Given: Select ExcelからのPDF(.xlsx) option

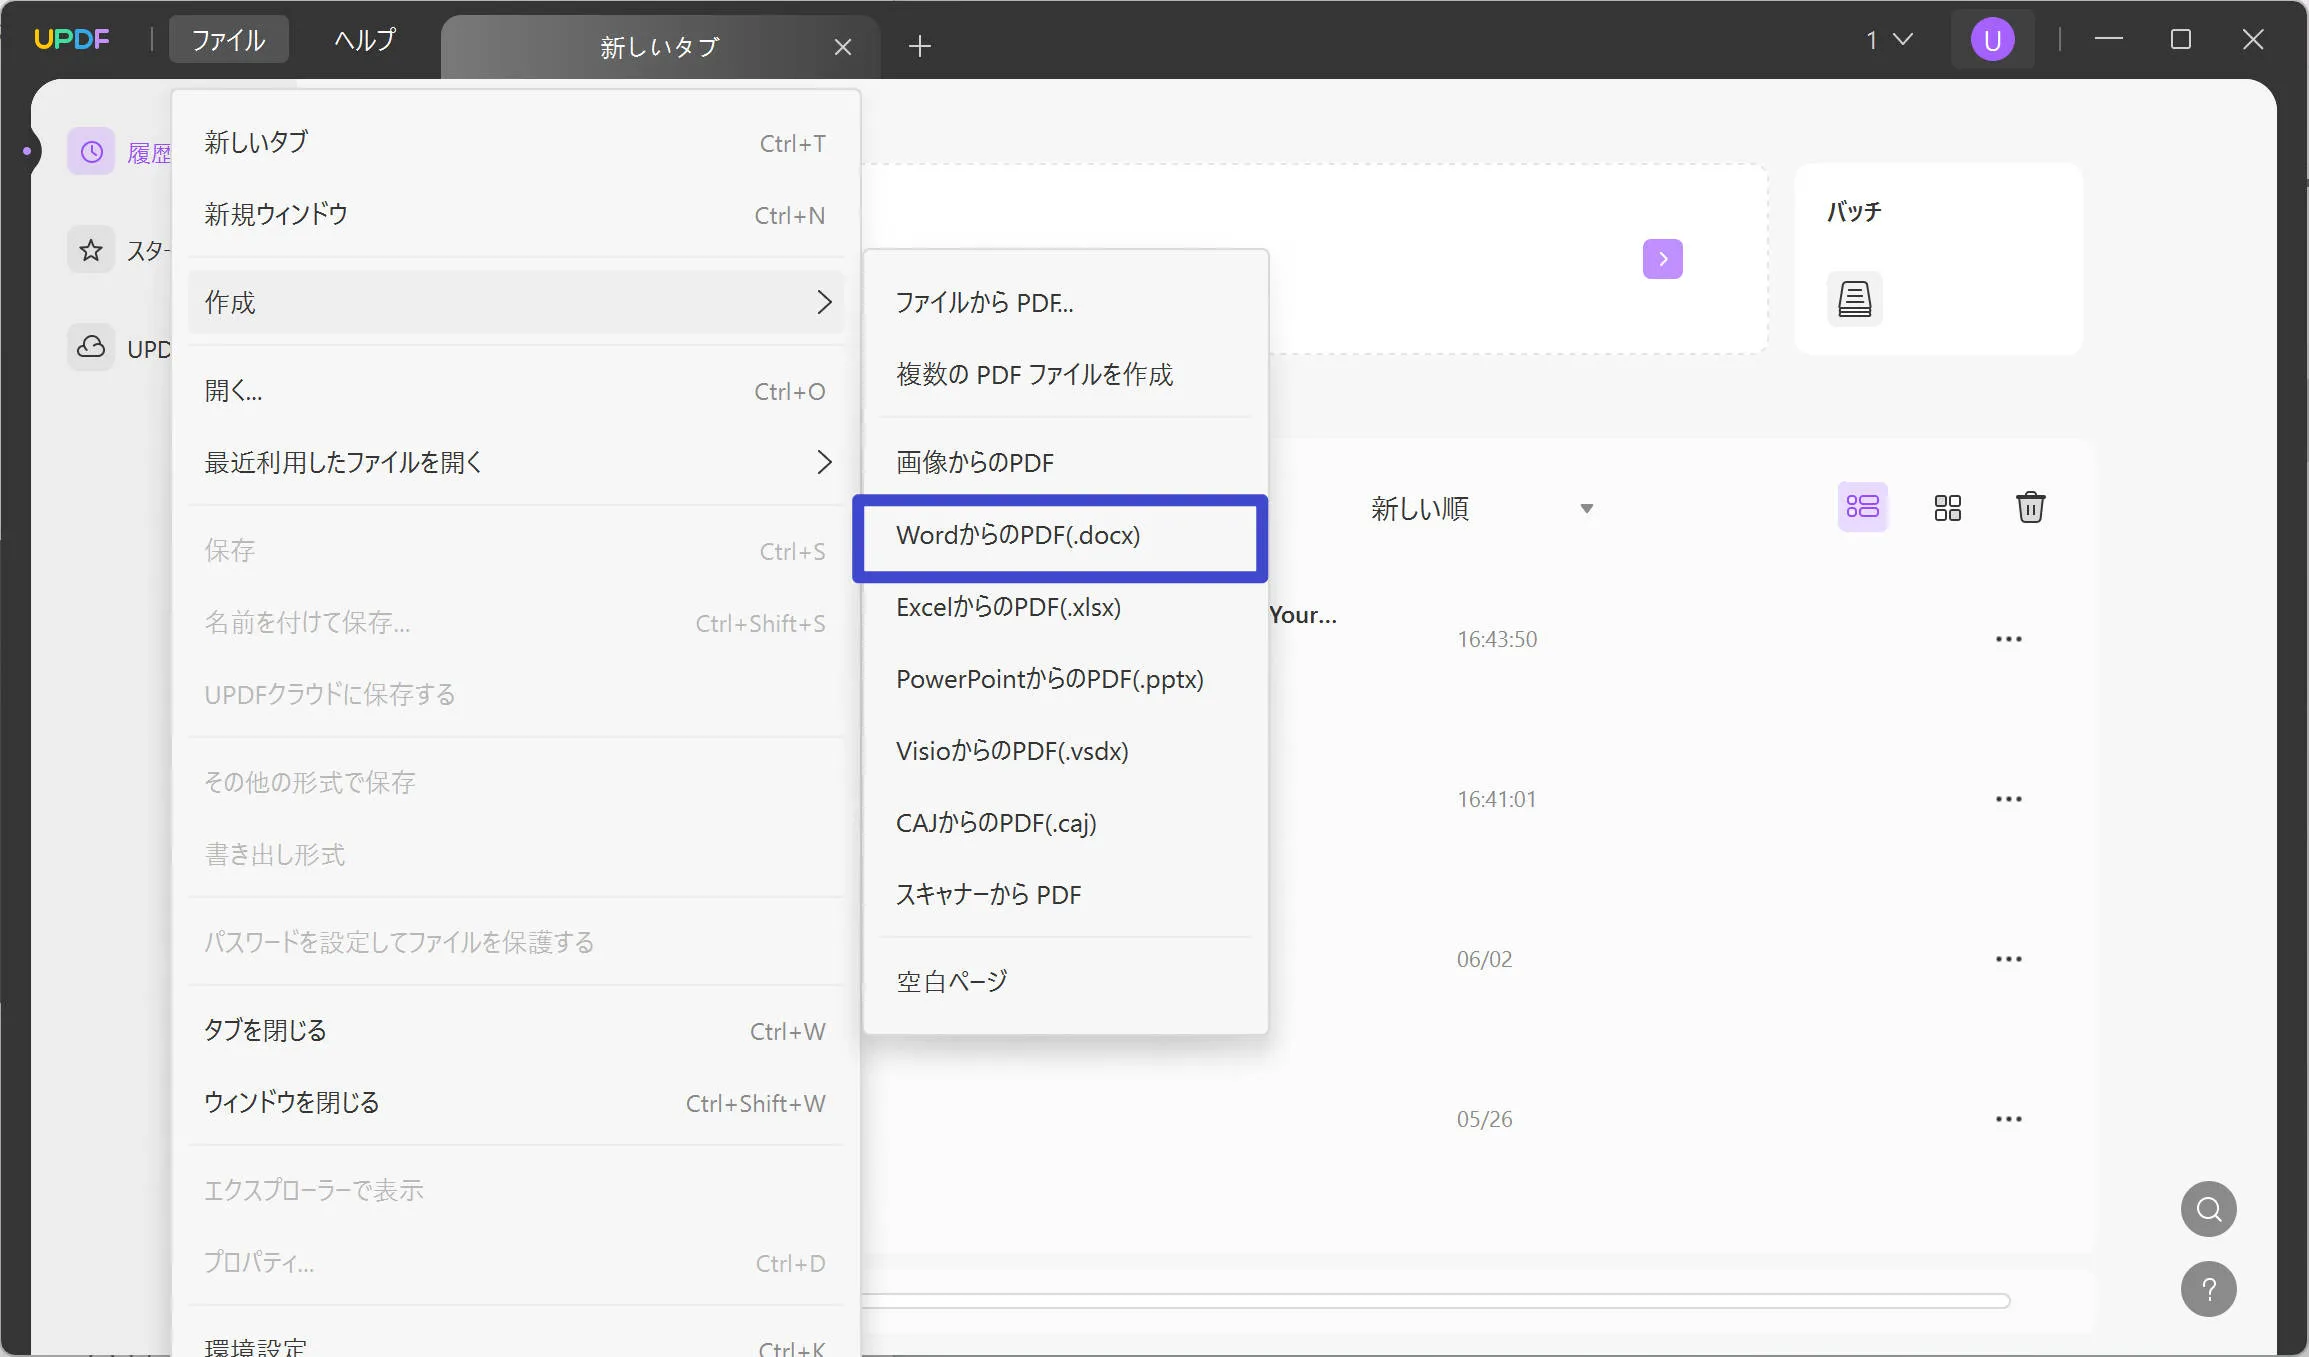Looking at the screenshot, I should (x=1066, y=607).
